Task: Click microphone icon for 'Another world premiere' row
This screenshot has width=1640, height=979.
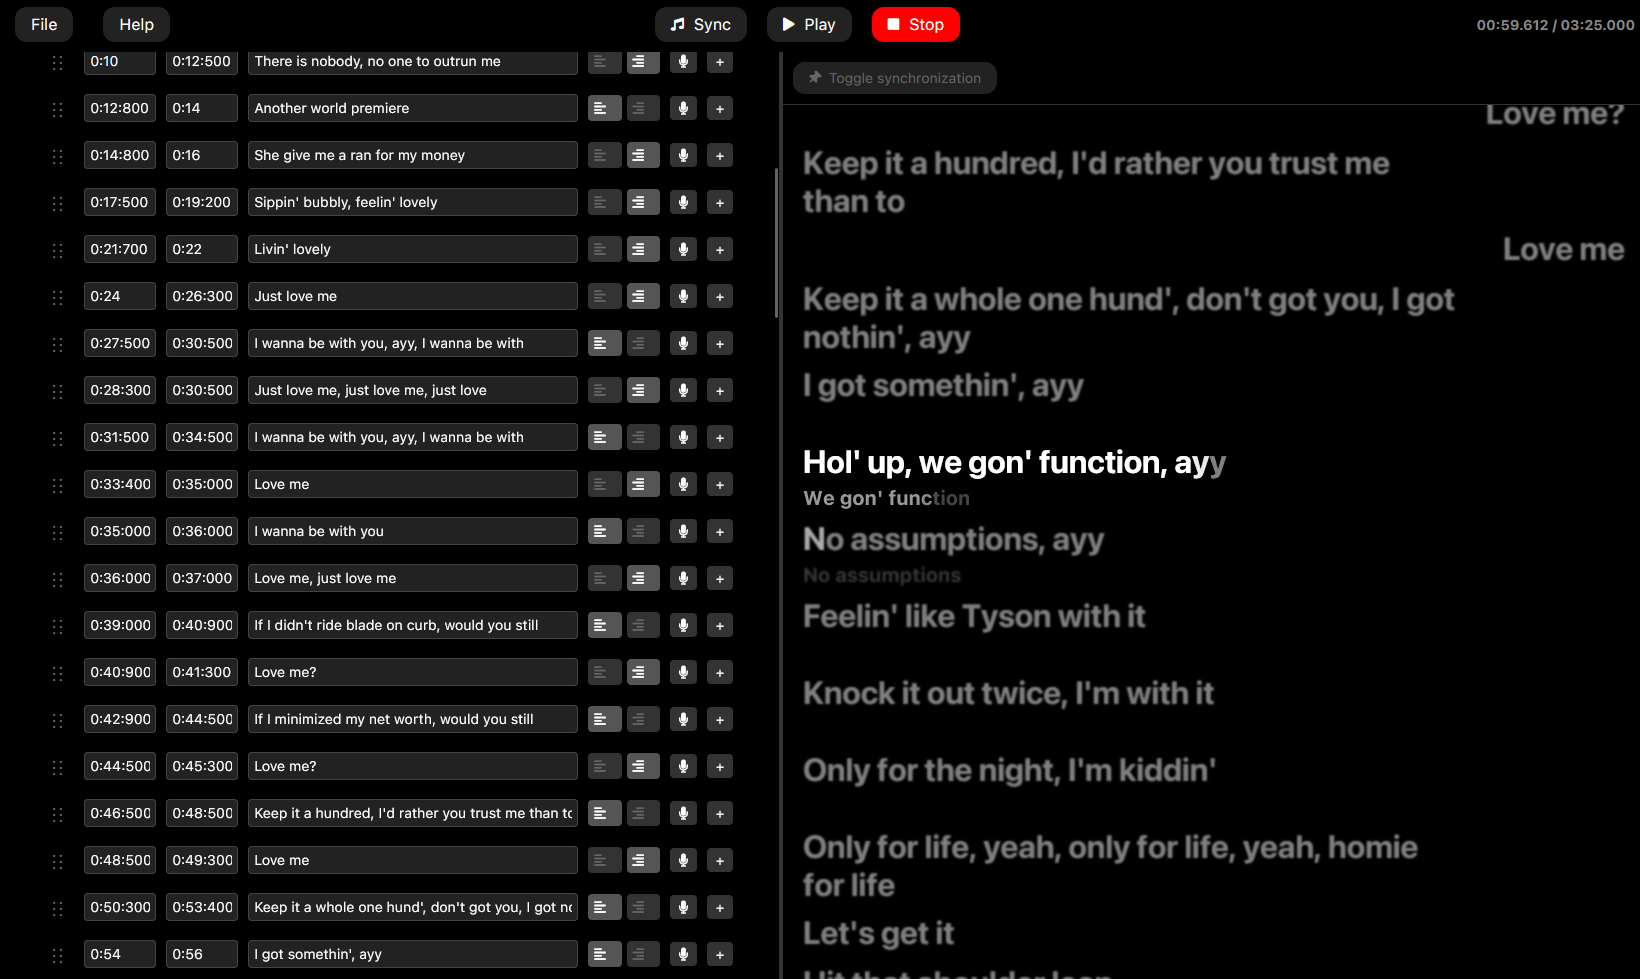Action: click(x=683, y=108)
